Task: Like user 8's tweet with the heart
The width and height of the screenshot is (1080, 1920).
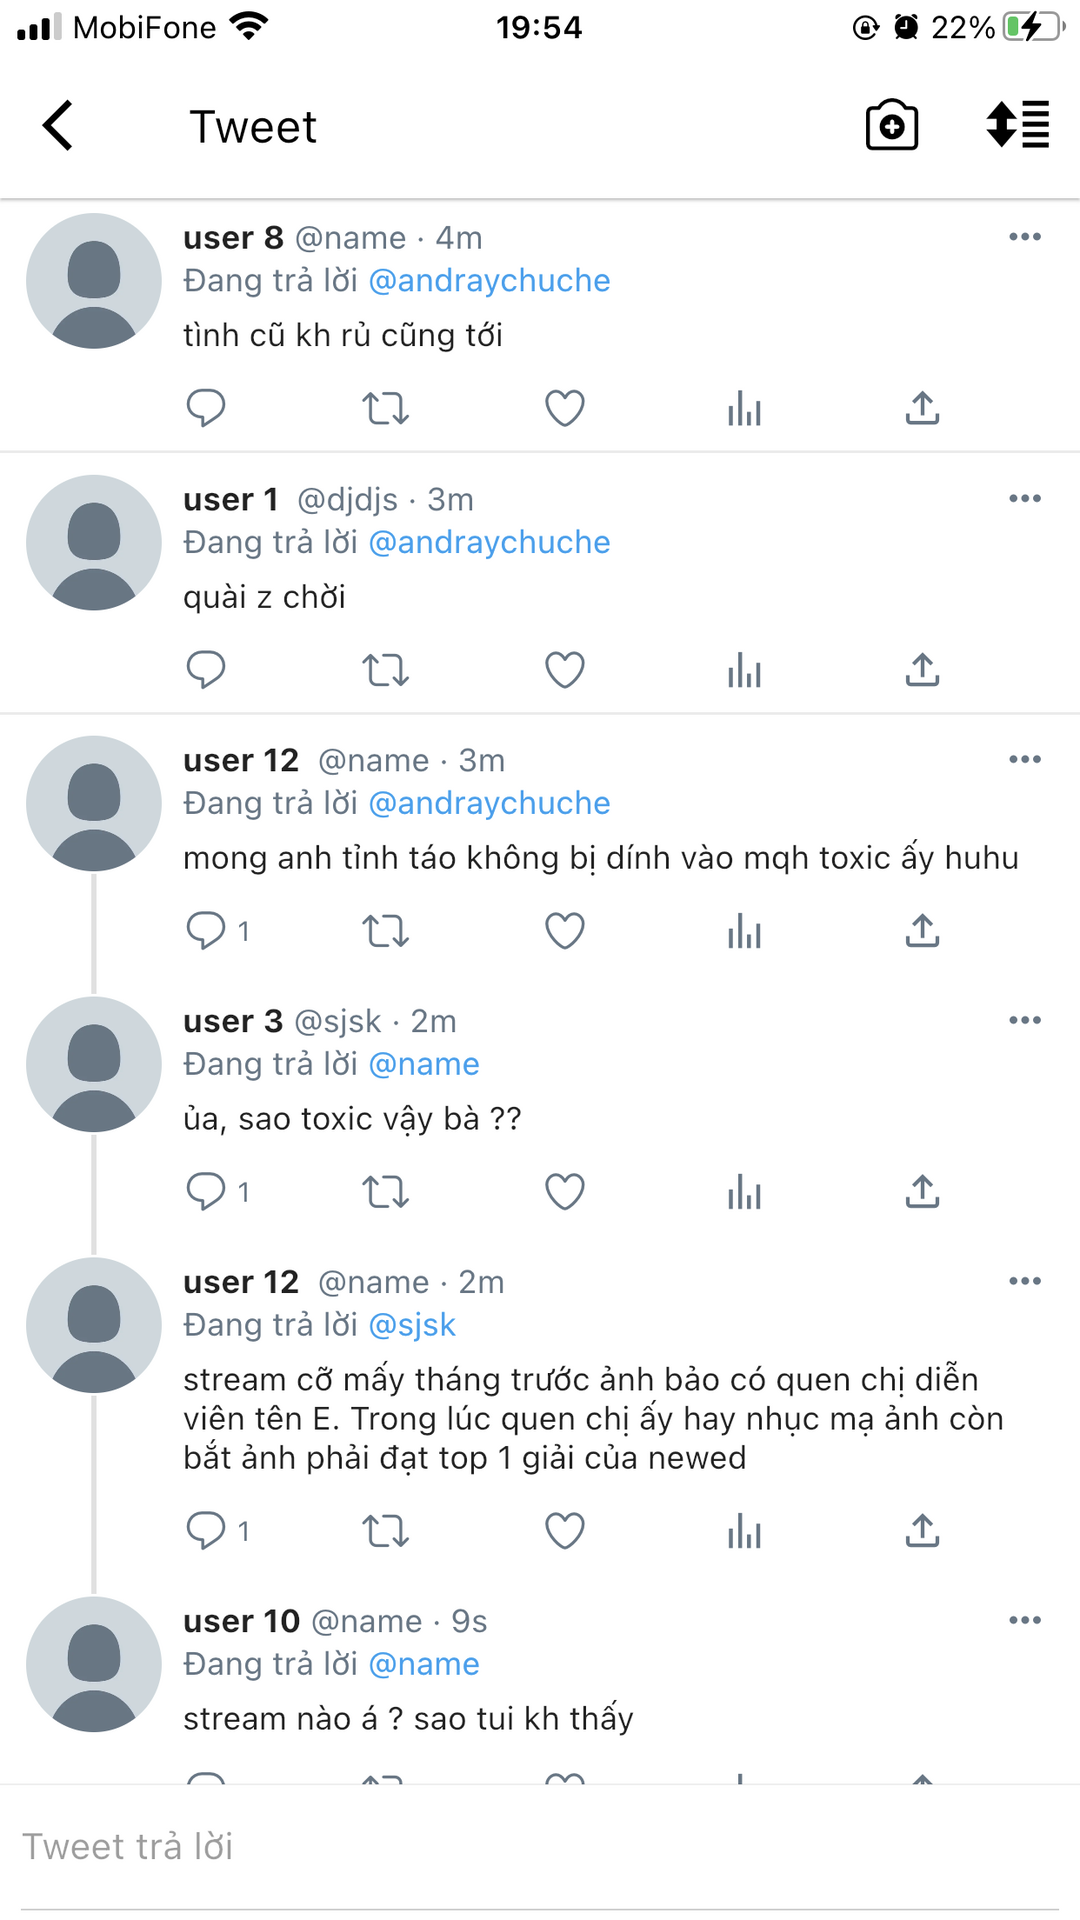Action: [564, 408]
